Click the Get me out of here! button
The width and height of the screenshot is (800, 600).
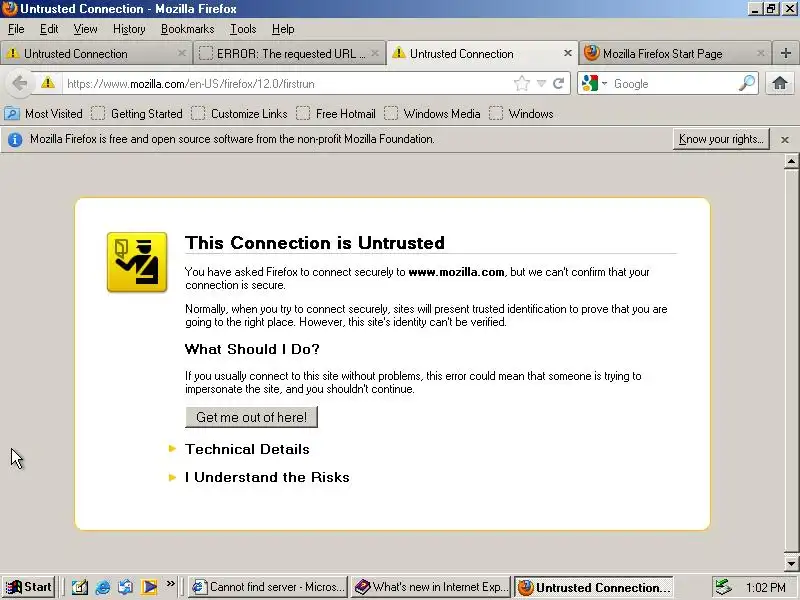pos(252,417)
